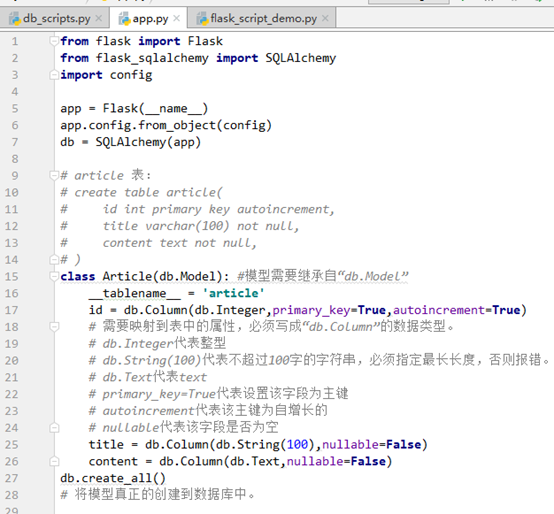The width and height of the screenshot is (554, 514).
Task: Click 'primary_key=True' argument on line 17
Action: 329,310
